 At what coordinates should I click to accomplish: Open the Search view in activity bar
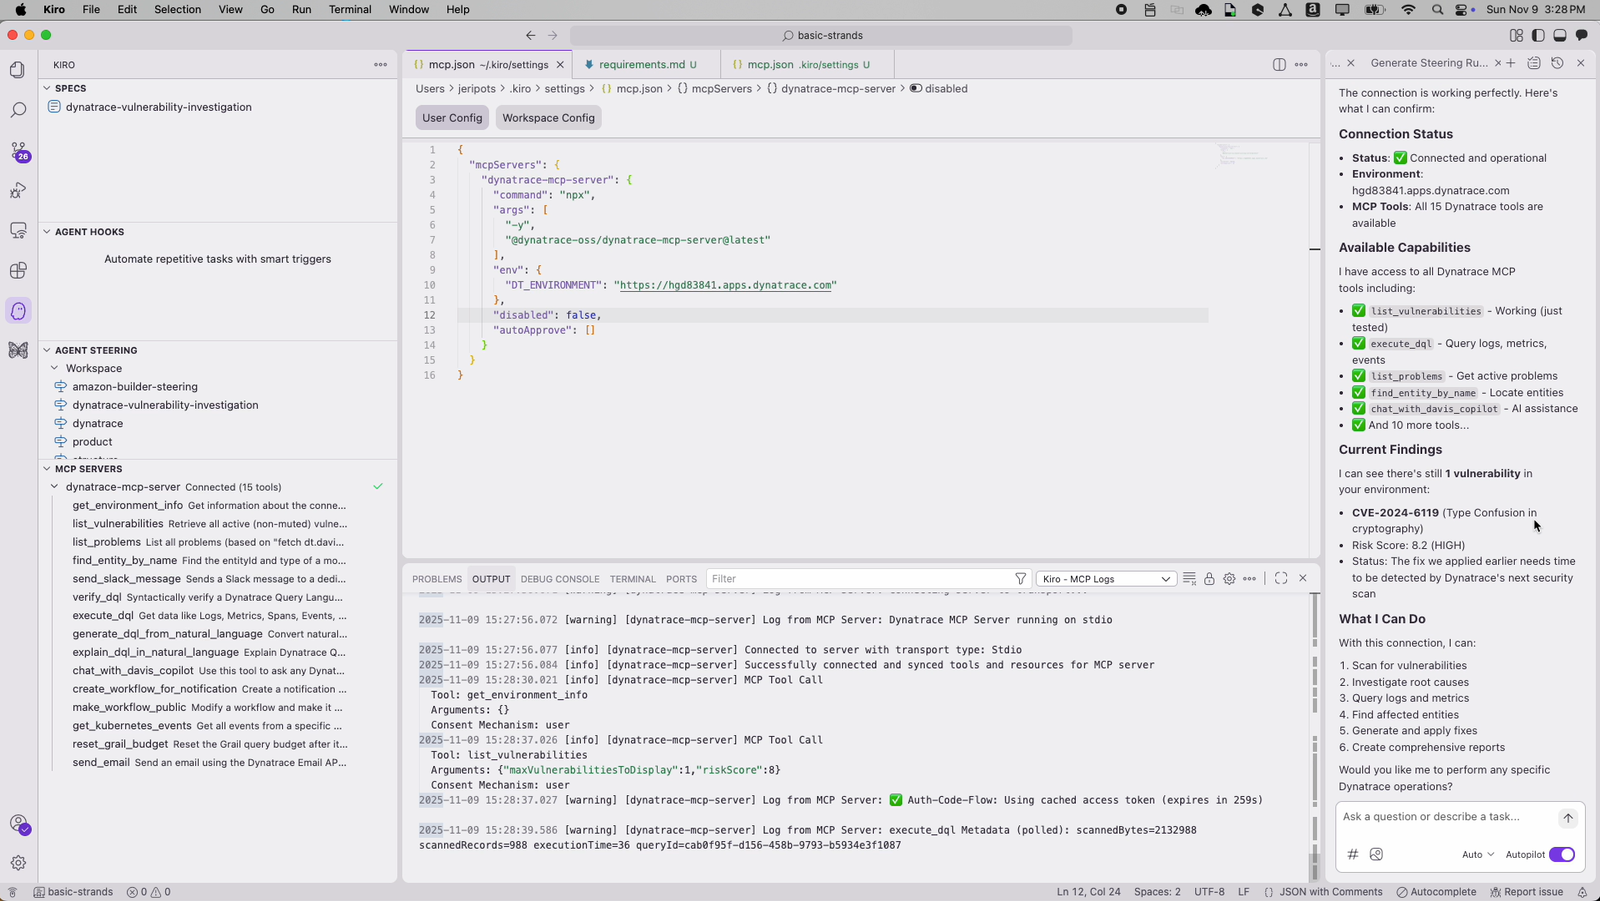pyautogui.click(x=18, y=110)
